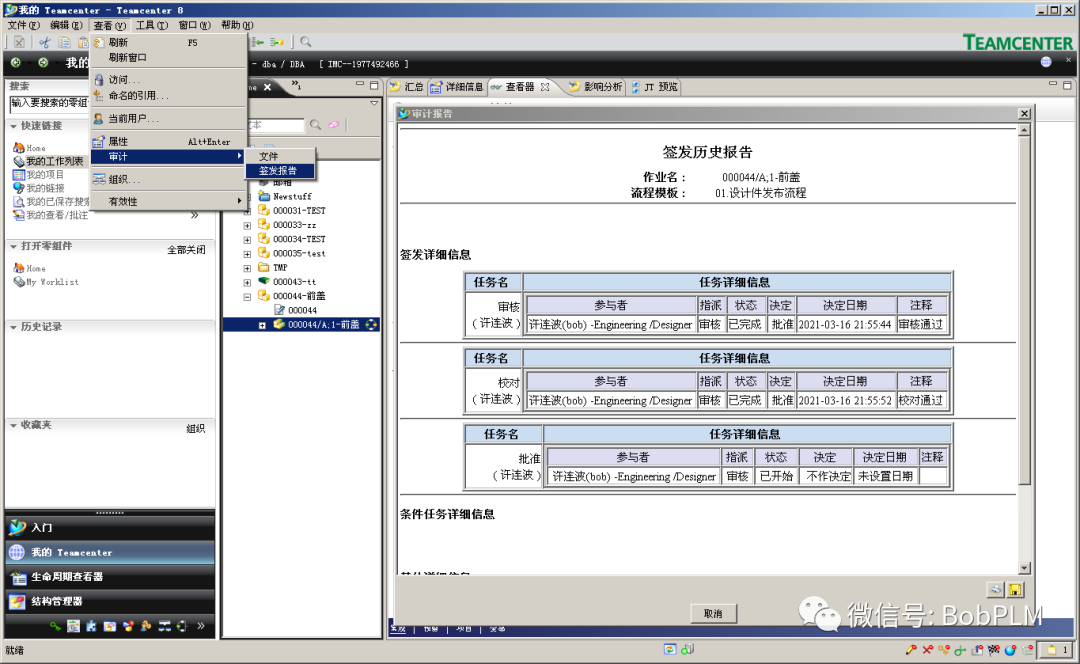Image resolution: width=1080 pixels, height=664 pixels.
Task: Click the green forward navigation arrow
Action: pos(43,63)
